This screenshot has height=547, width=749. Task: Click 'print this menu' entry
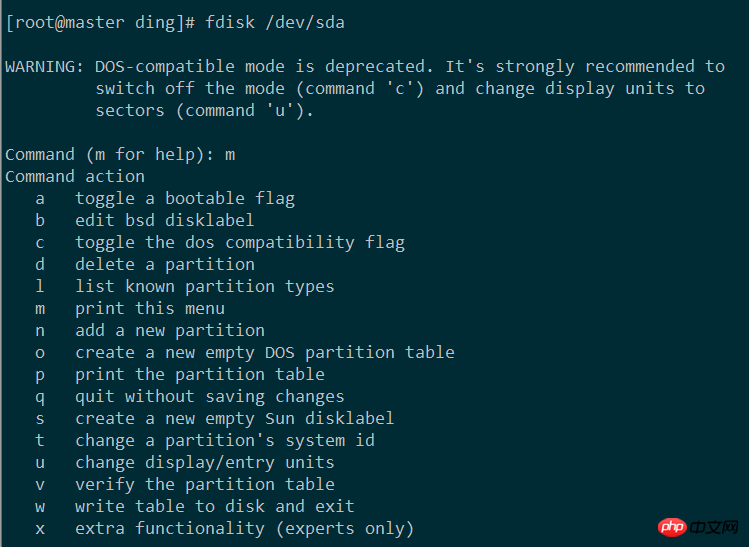coord(150,308)
